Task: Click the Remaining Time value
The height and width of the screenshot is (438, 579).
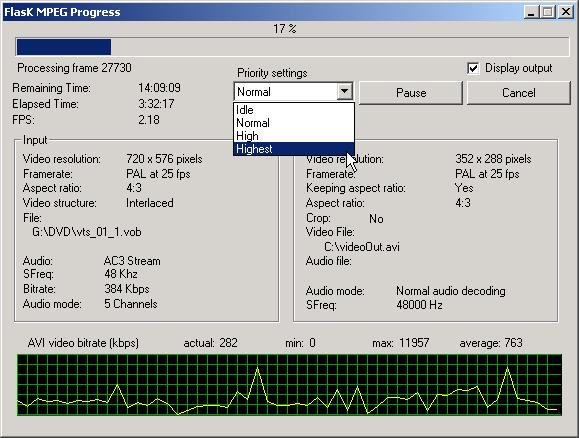Action: click(x=160, y=88)
